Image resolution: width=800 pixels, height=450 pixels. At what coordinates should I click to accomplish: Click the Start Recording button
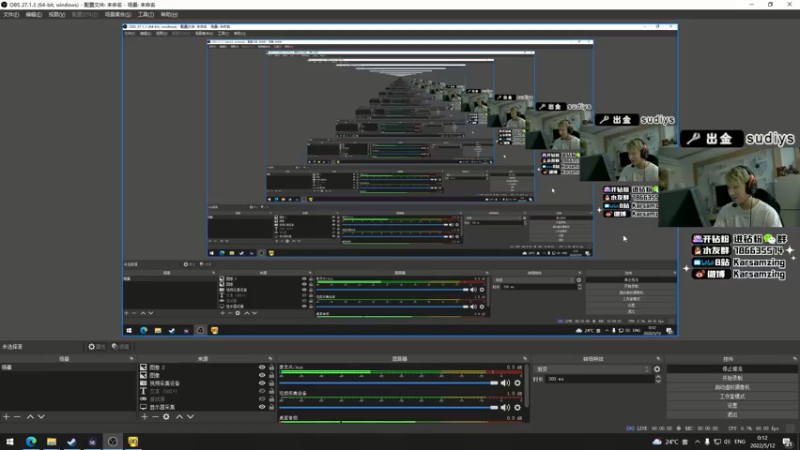click(732, 378)
